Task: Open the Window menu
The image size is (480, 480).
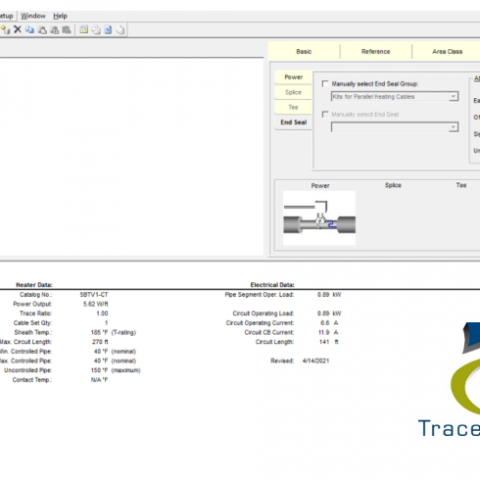Action: 33,16
